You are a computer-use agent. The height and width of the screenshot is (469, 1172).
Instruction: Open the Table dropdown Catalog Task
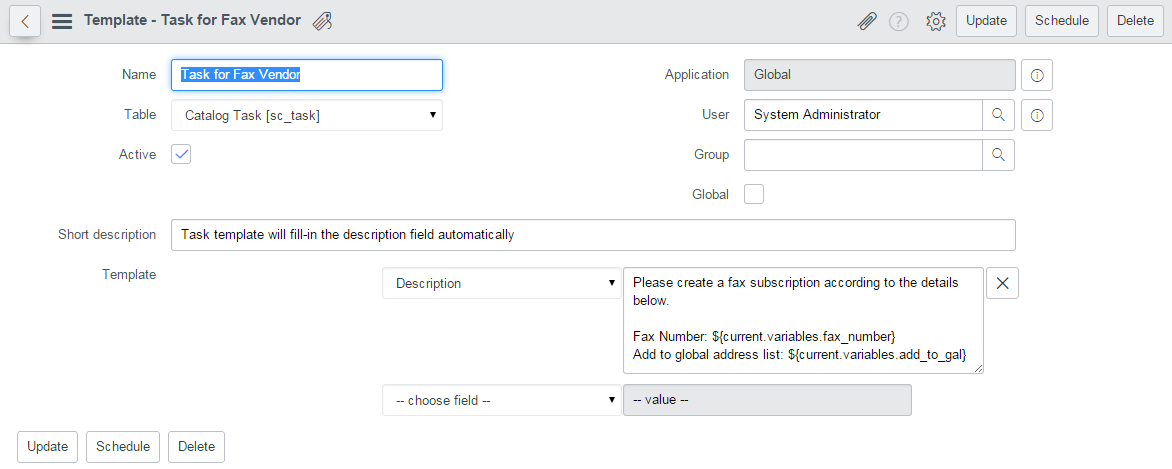(306, 115)
